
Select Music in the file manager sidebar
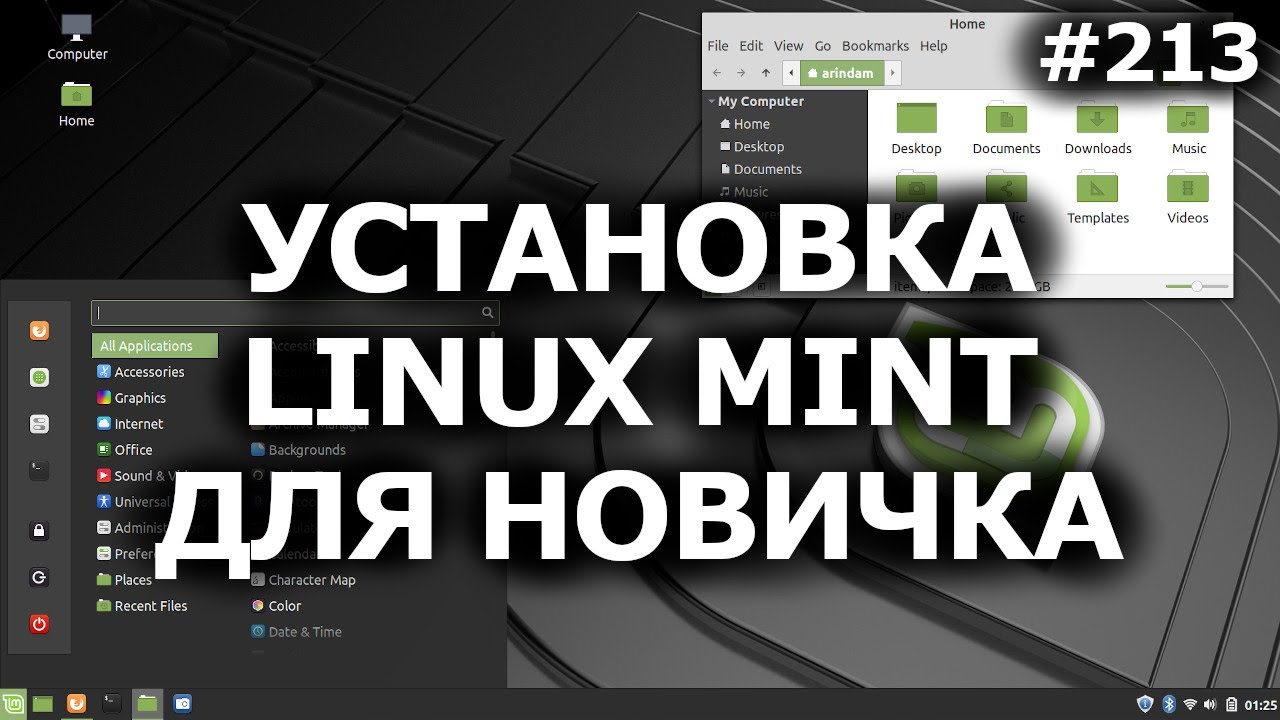744,191
